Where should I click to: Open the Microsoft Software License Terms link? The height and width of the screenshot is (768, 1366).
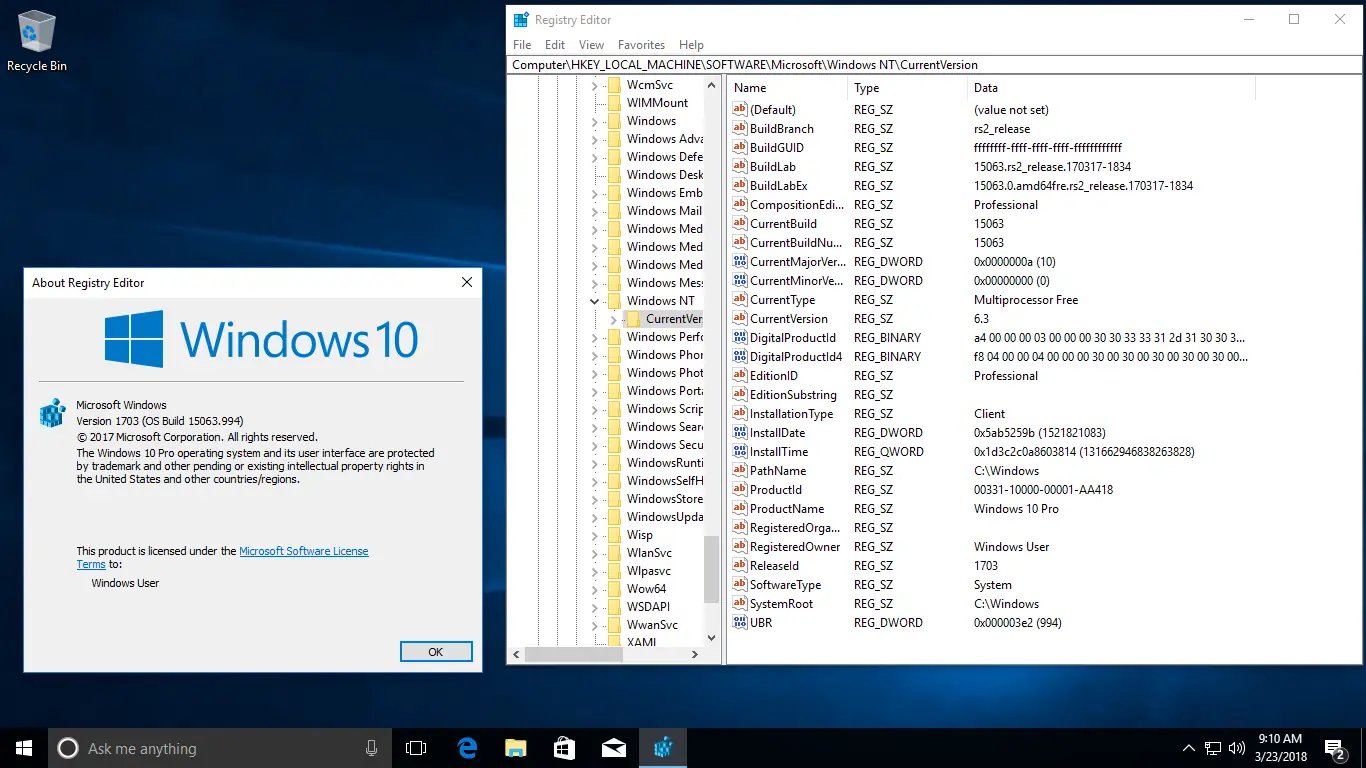(x=303, y=551)
